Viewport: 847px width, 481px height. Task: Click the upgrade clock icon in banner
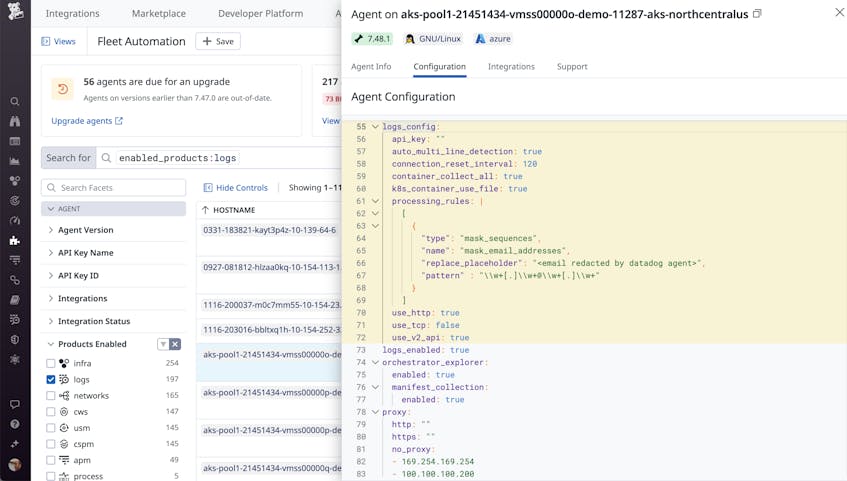coord(63,89)
